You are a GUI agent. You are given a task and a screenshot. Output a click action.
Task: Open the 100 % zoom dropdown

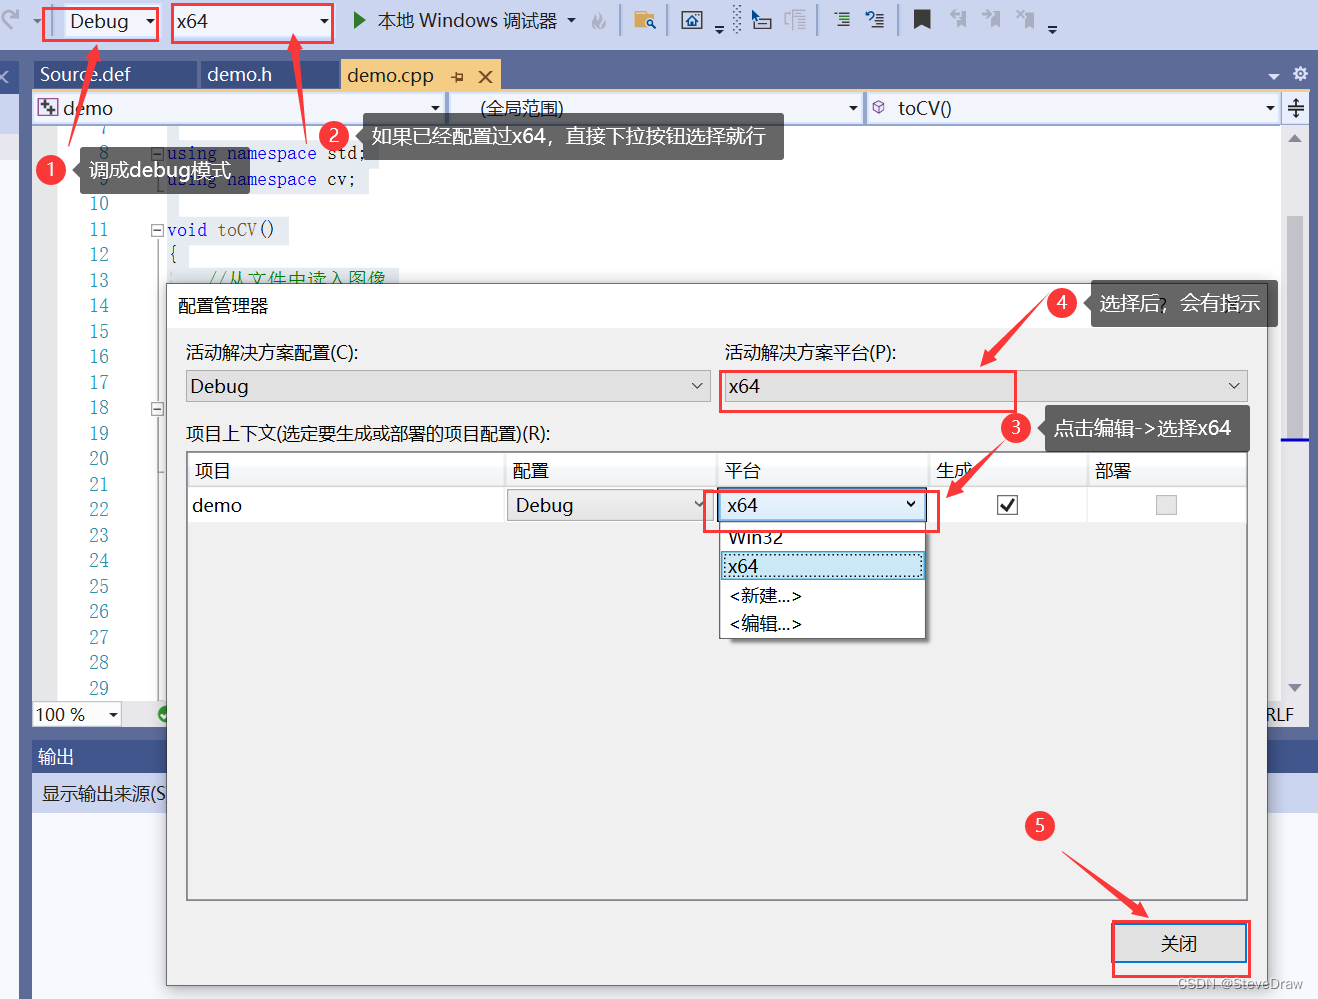click(77, 714)
